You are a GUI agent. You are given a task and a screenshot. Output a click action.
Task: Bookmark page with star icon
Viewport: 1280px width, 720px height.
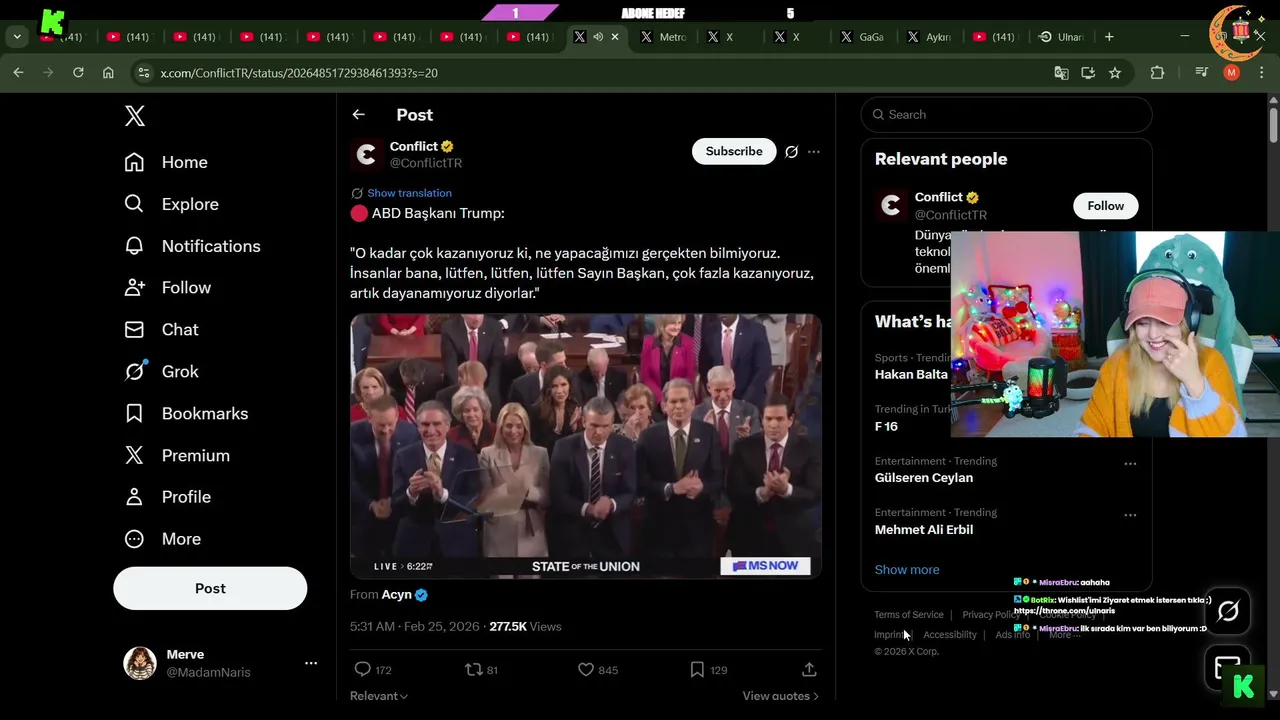click(1115, 73)
